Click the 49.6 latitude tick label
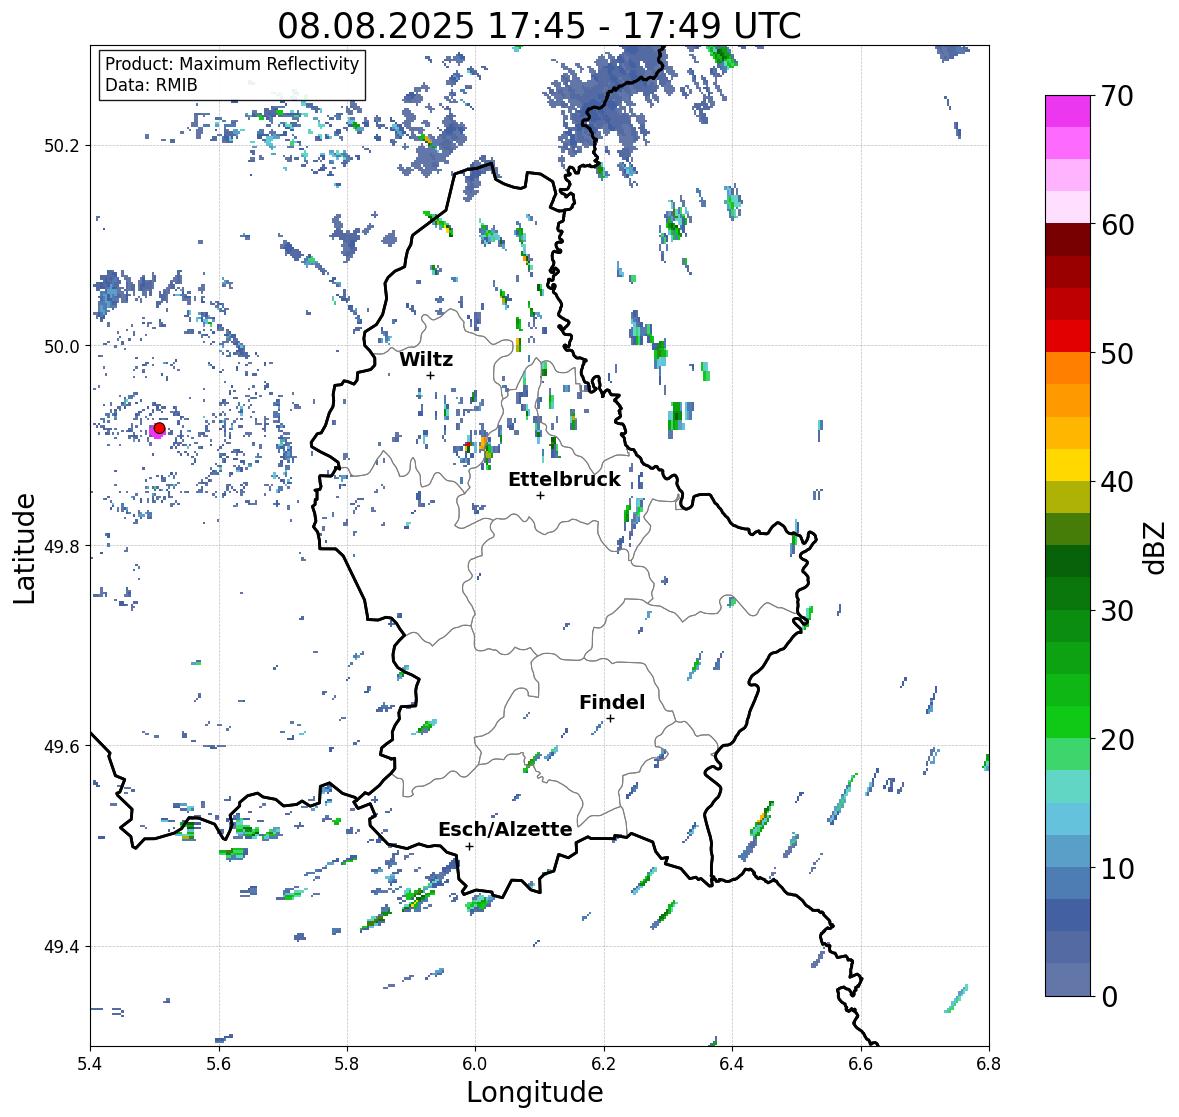The width and height of the screenshot is (1179, 1117). 62,746
